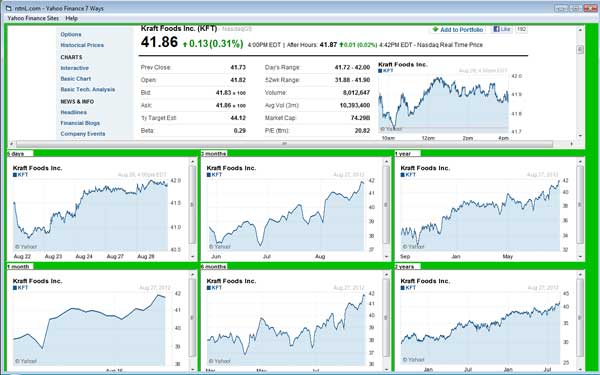Click the KFT legend square in 5 days chart
Image resolution: width=600 pixels, height=375 pixels.
[15, 175]
